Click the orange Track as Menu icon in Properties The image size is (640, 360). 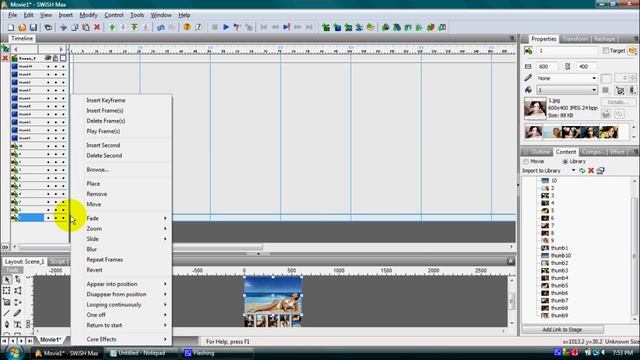click(632, 51)
